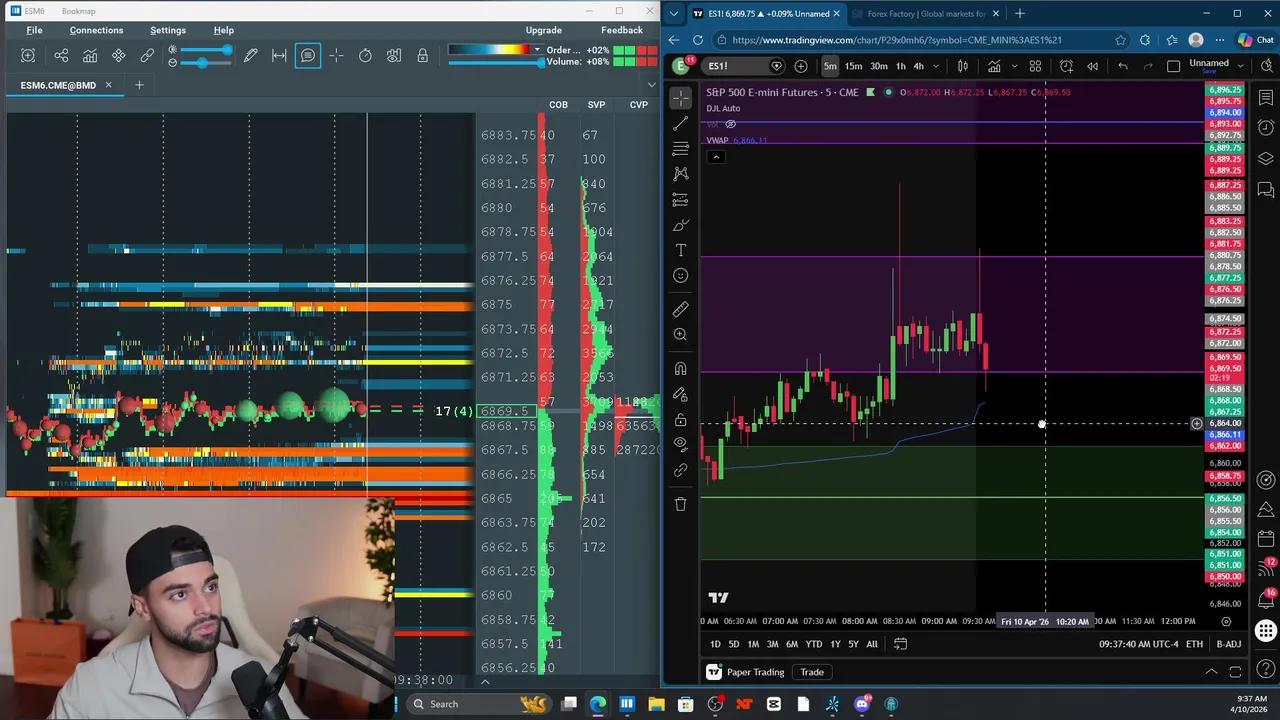Select the text tool in TradingView sidebar
Image resolution: width=1280 pixels, height=720 pixels.
pos(681,250)
